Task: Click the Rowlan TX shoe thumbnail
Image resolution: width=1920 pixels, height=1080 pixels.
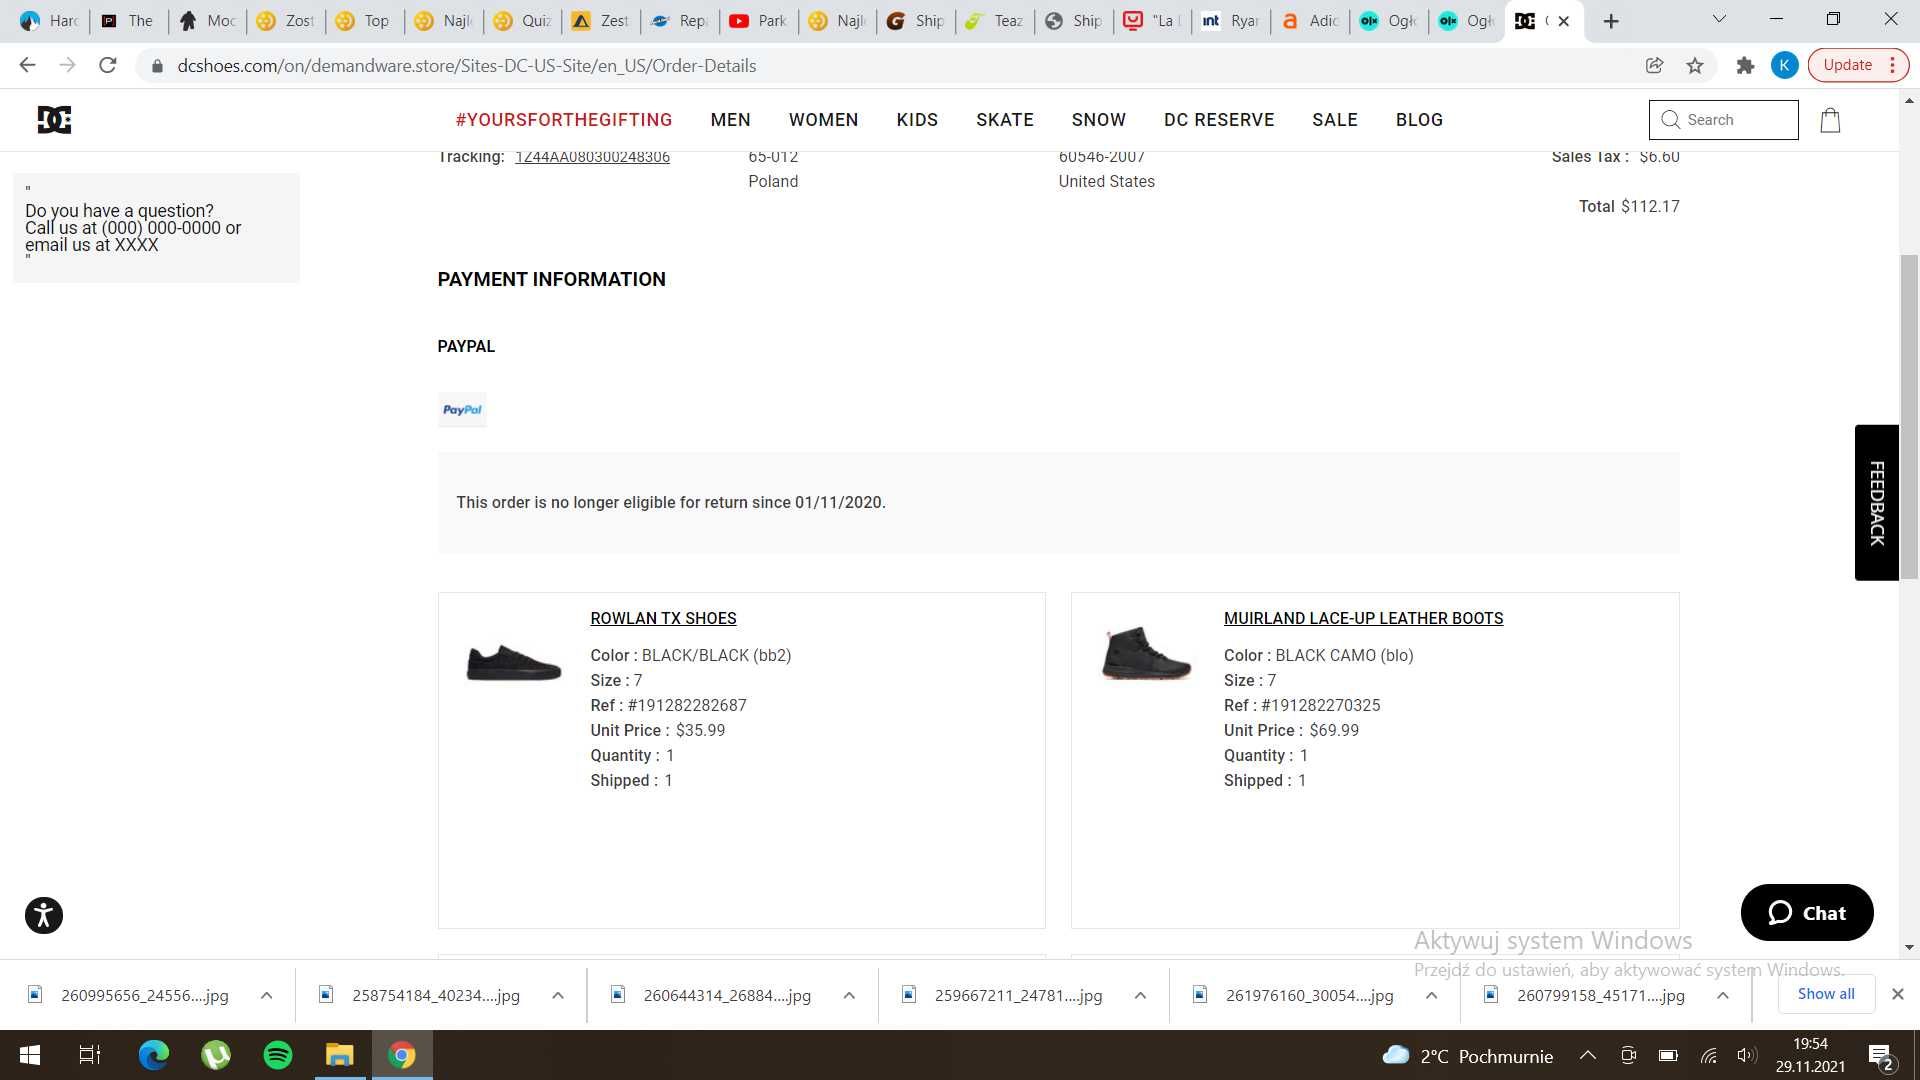Action: point(514,662)
